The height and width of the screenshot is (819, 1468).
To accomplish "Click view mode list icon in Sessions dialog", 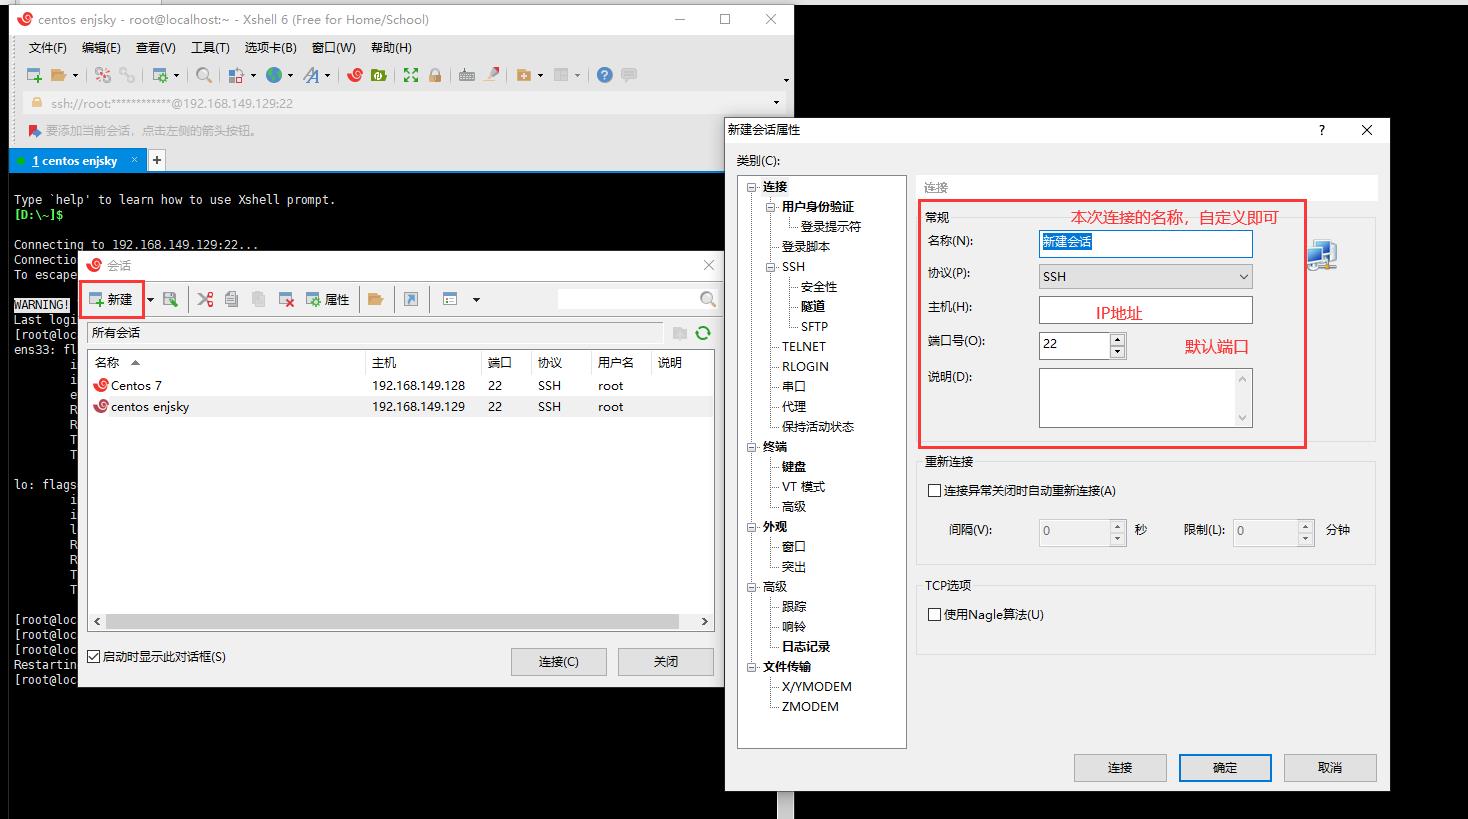I will point(450,299).
